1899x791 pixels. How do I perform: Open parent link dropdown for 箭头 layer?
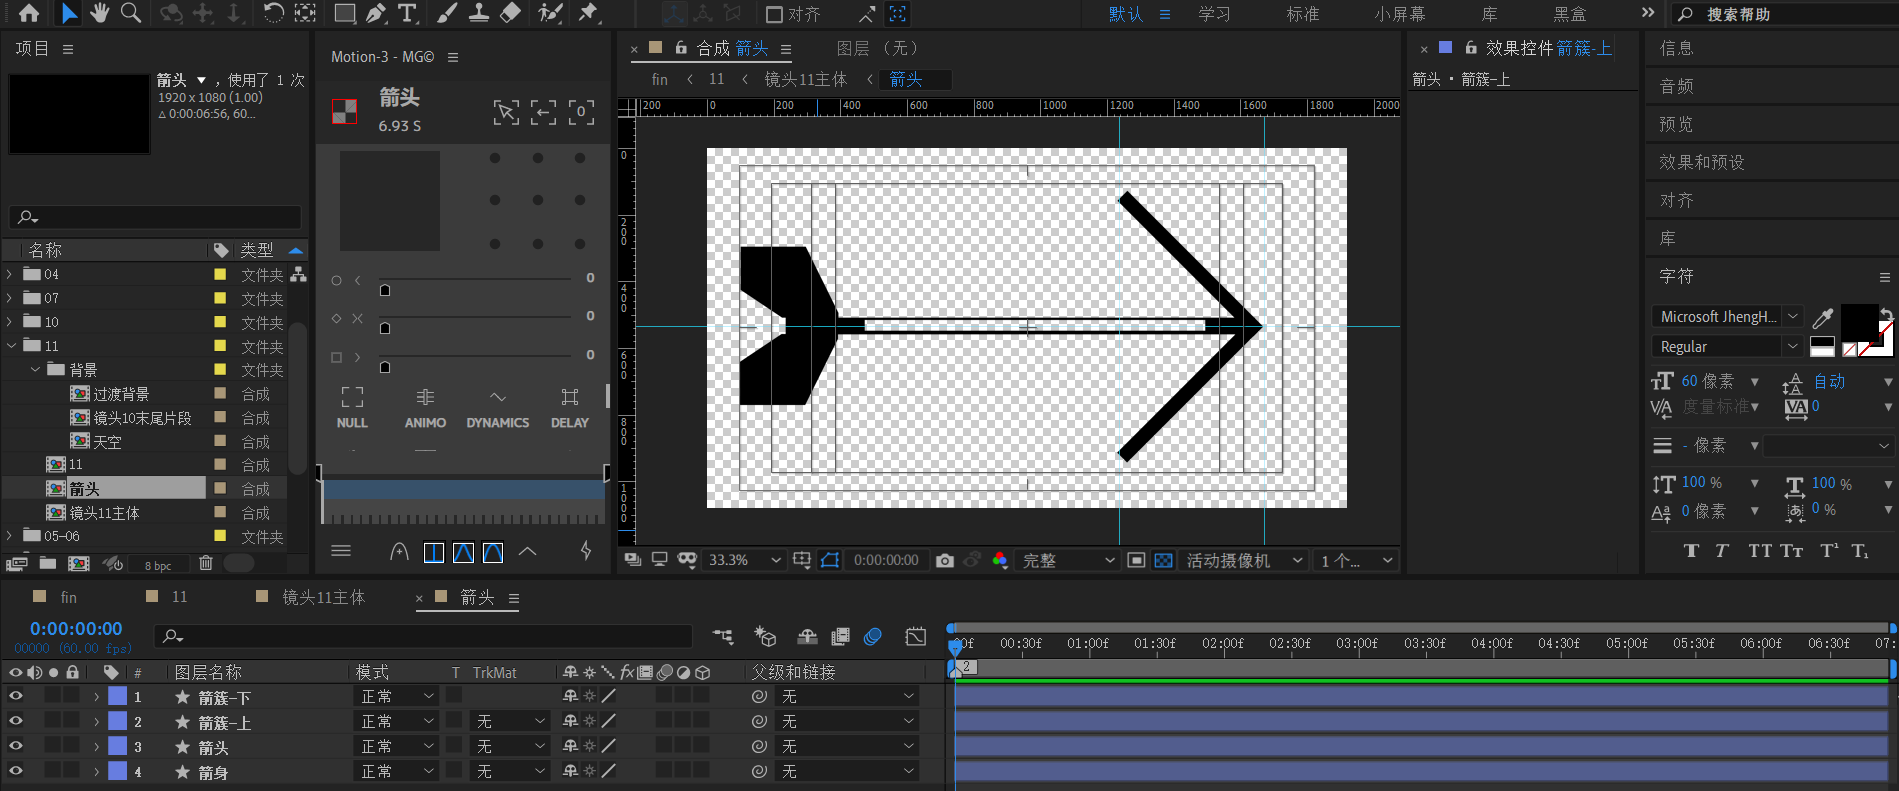pos(847,746)
